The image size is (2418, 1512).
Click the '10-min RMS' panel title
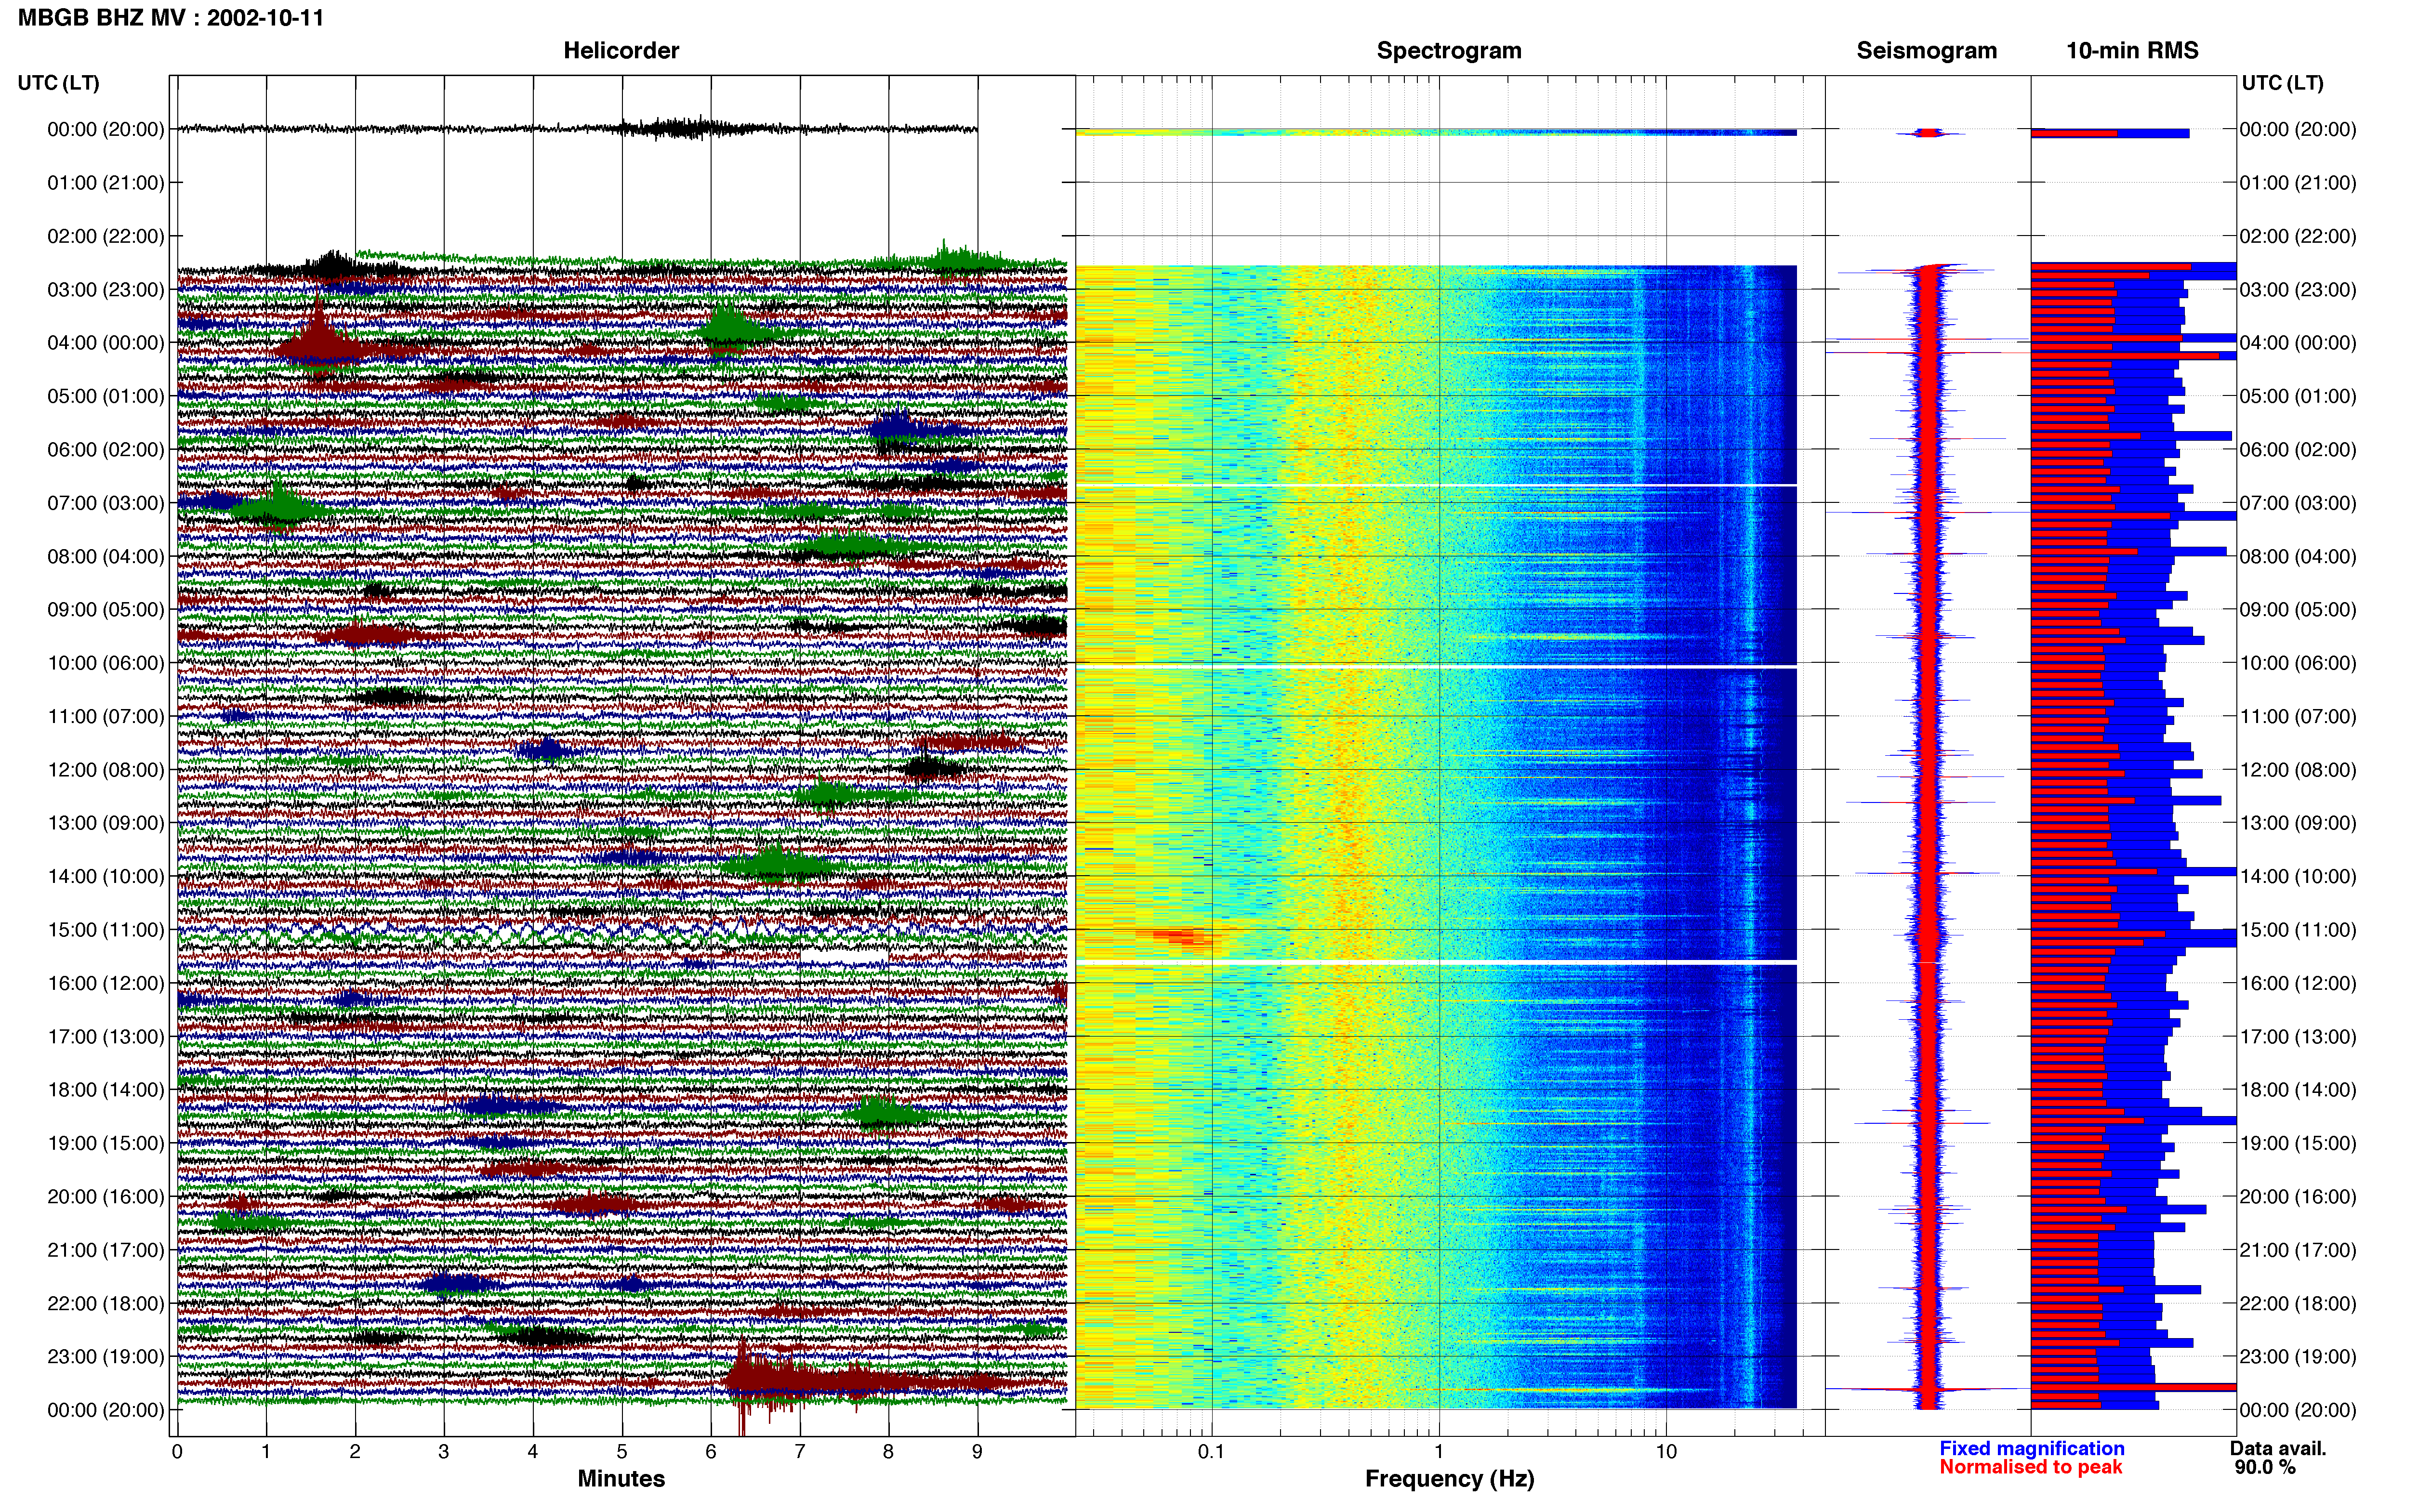pos(2132,50)
